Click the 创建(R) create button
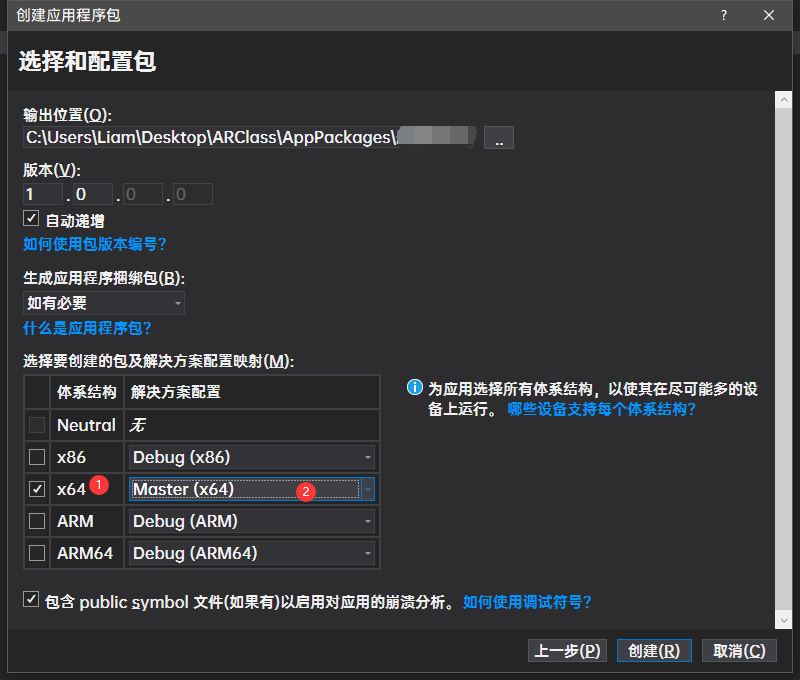This screenshot has width=800, height=680. click(x=653, y=650)
